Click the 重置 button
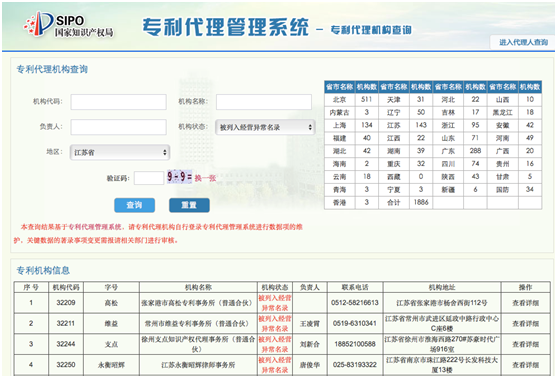 click(x=189, y=205)
